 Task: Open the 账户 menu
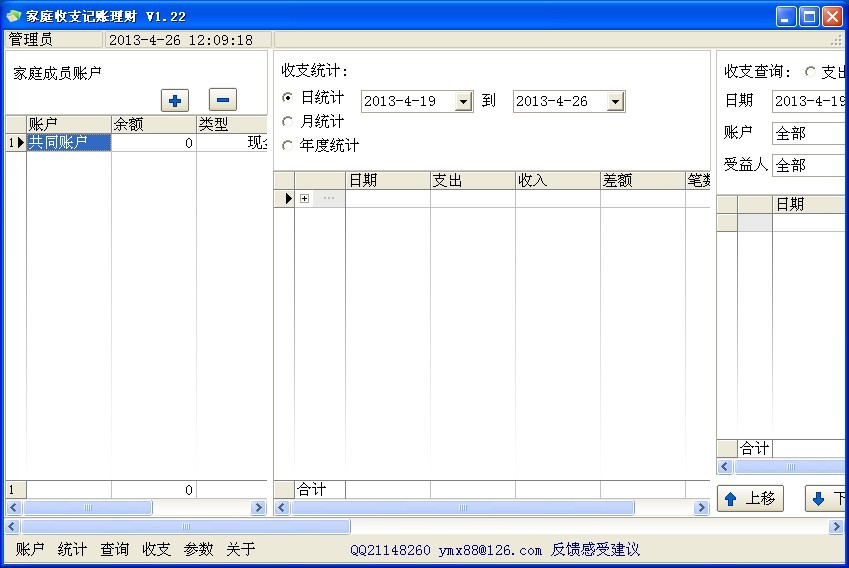pos(30,549)
